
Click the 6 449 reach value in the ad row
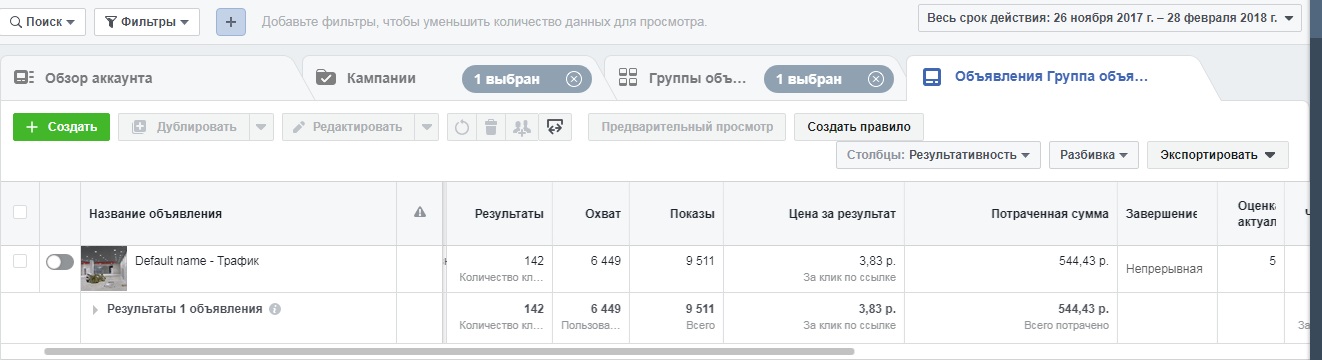pyautogui.click(x=605, y=261)
